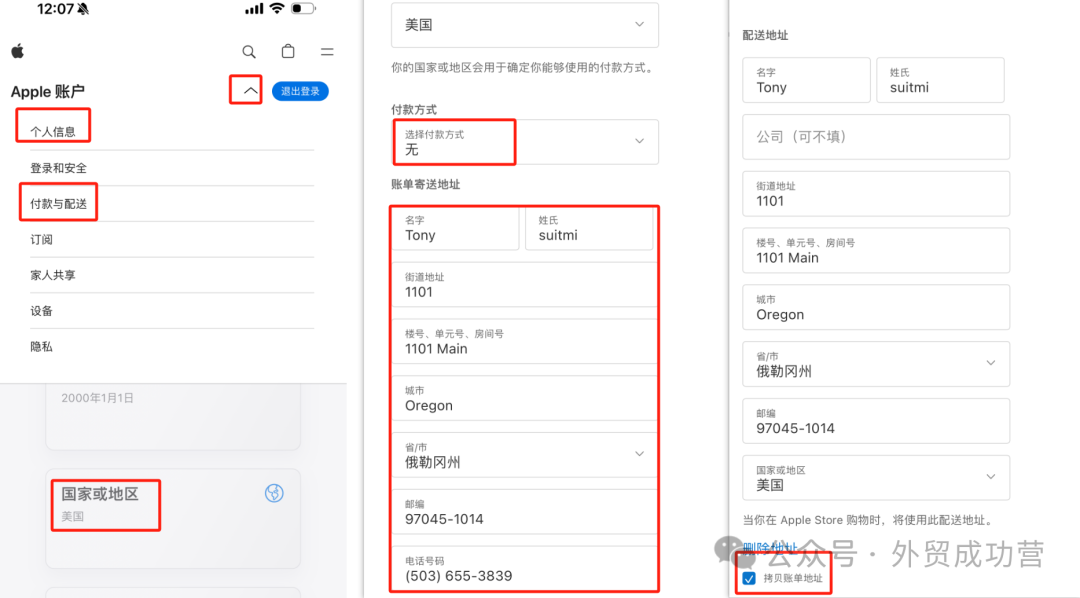The height and width of the screenshot is (598, 1080).
Task: Click the 付款方式 label text
Action: [414, 110]
